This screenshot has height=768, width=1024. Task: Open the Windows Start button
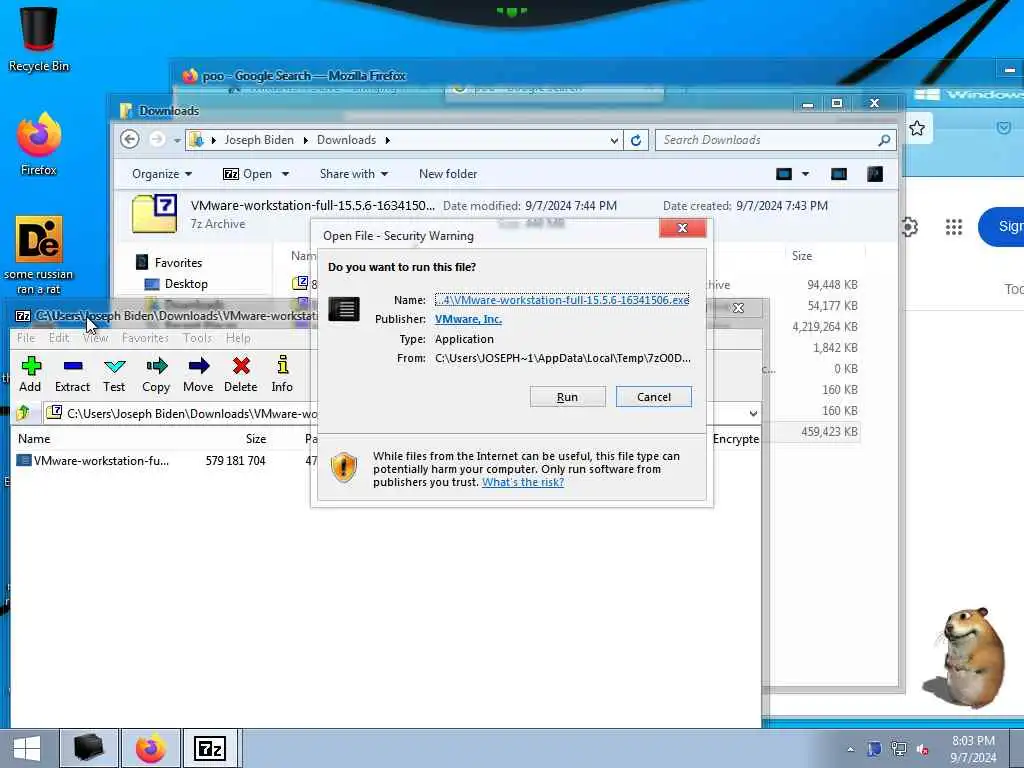click(27, 748)
